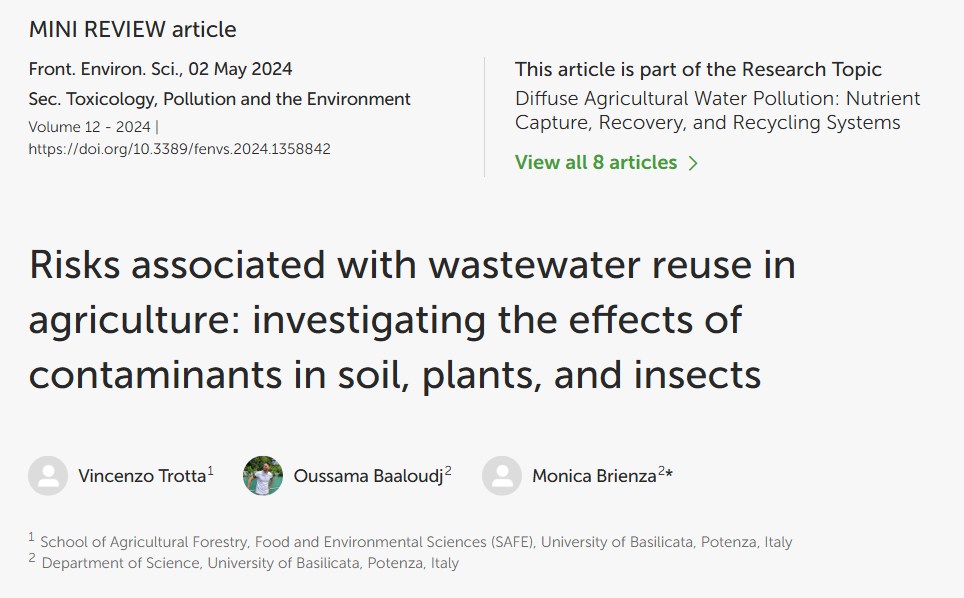
Task: Click the This article is part of the Research Topic heading
Action: click(x=698, y=69)
